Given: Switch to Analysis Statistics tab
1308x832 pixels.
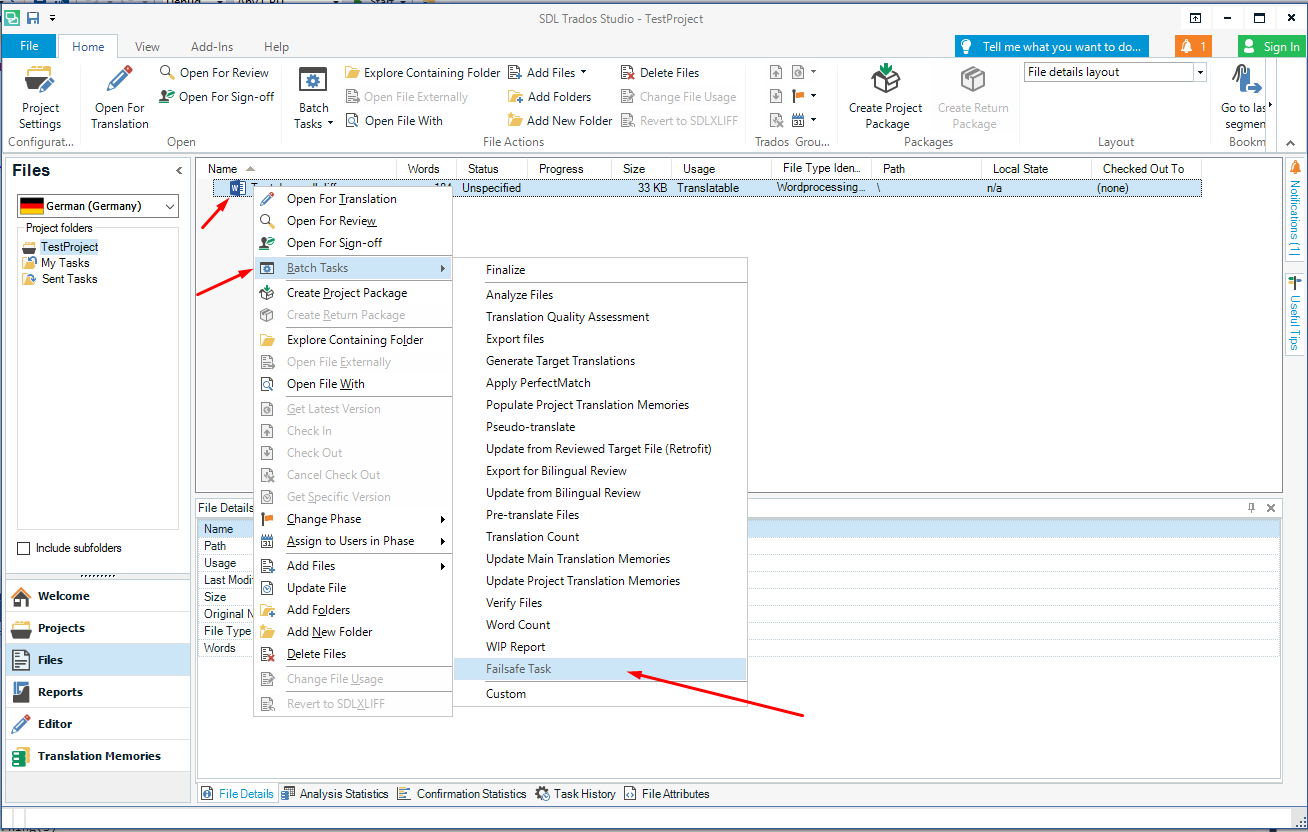Looking at the screenshot, I should [335, 794].
